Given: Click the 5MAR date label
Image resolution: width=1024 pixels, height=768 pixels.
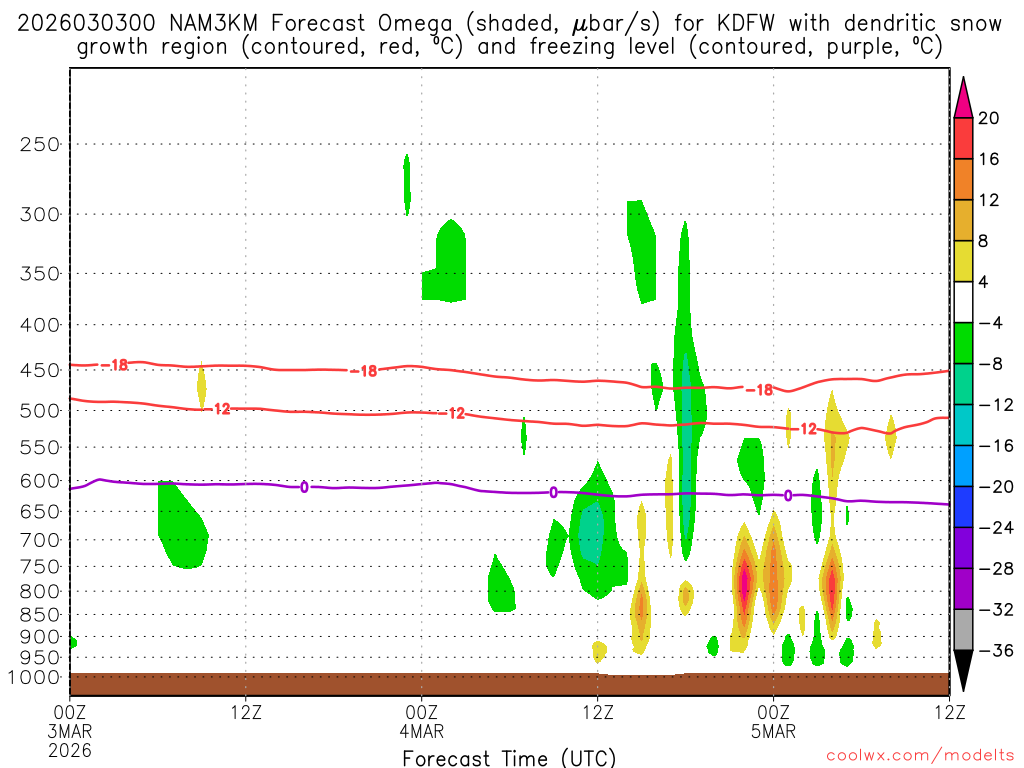Looking at the screenshot, I should [773, 731].
